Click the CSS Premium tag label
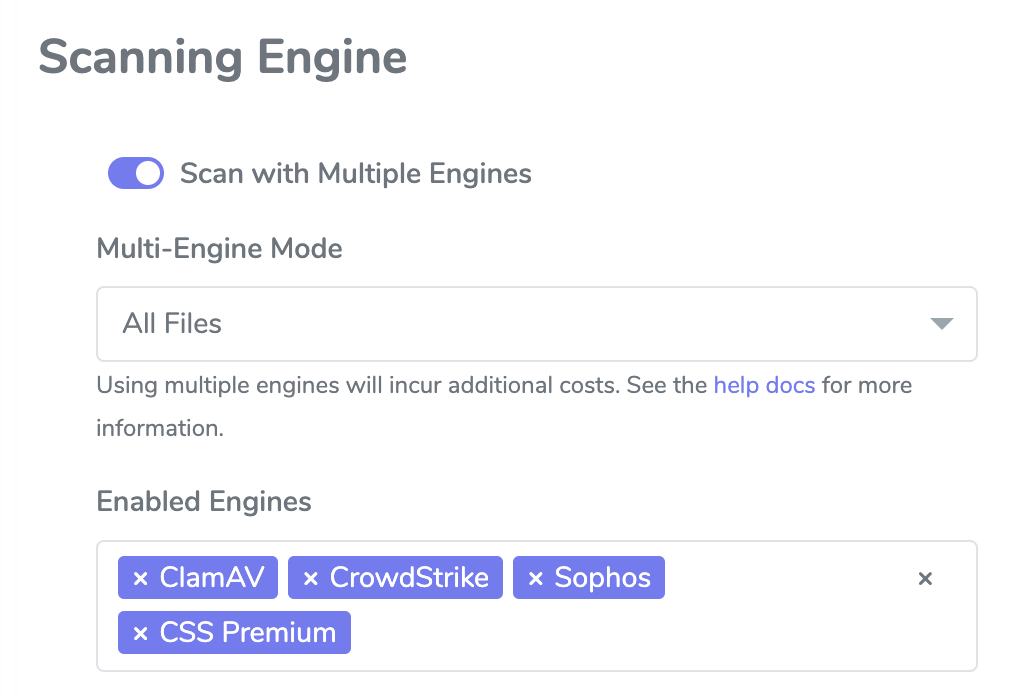 248,633
